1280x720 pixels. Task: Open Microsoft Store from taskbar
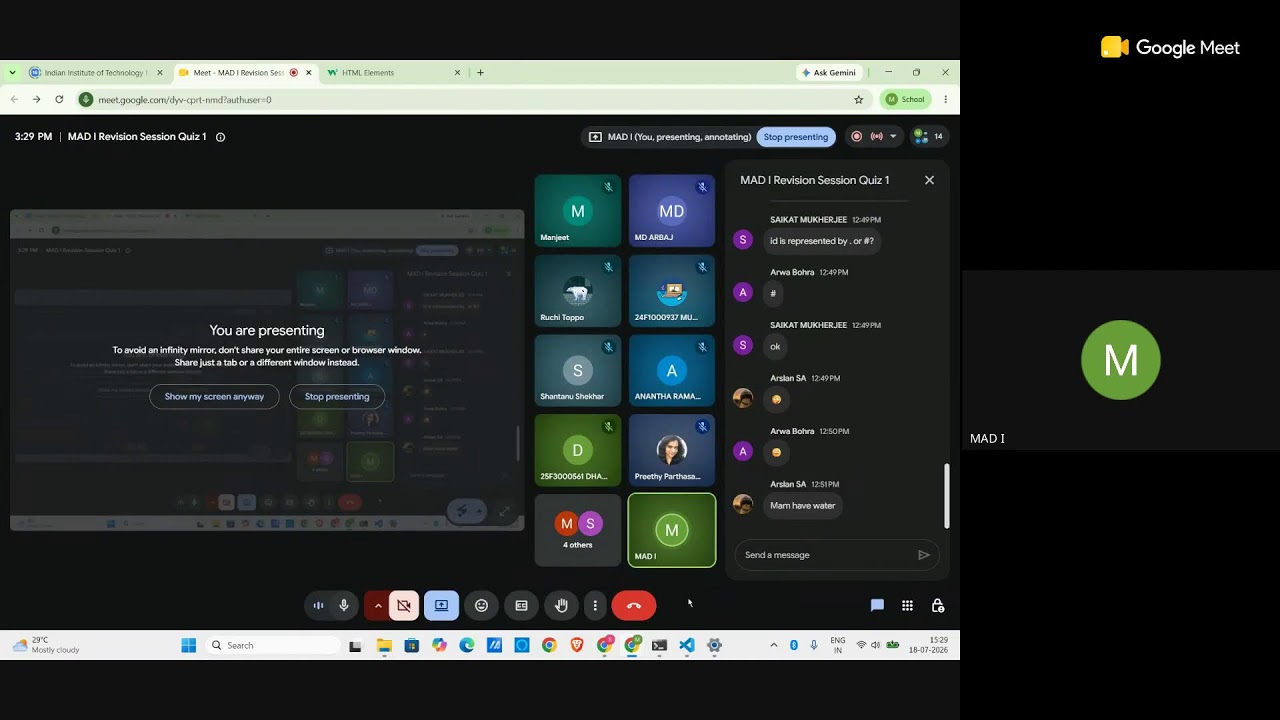[411, 645]
